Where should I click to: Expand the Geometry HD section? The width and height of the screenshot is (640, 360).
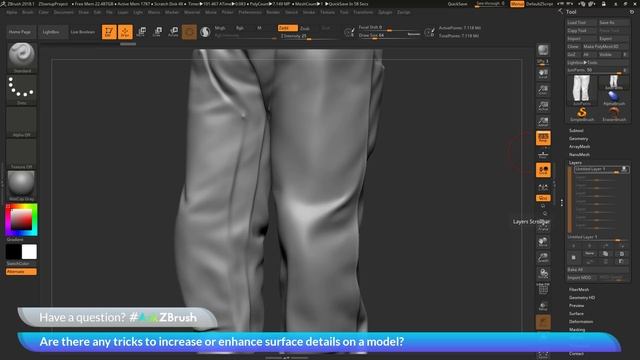(582, 298)
